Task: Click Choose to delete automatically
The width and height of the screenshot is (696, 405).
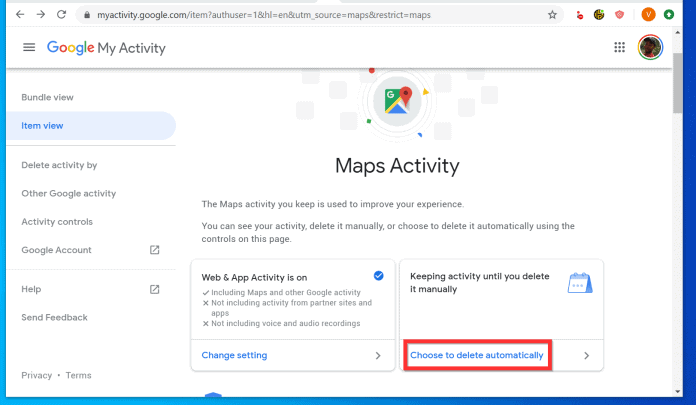Action: tap(477, 355)
